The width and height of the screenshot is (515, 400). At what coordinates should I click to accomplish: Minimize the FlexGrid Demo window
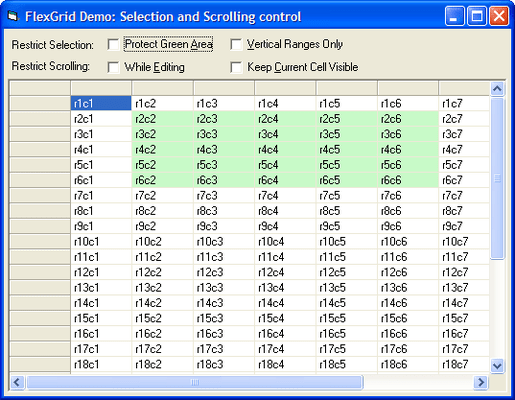pos(454,16)
